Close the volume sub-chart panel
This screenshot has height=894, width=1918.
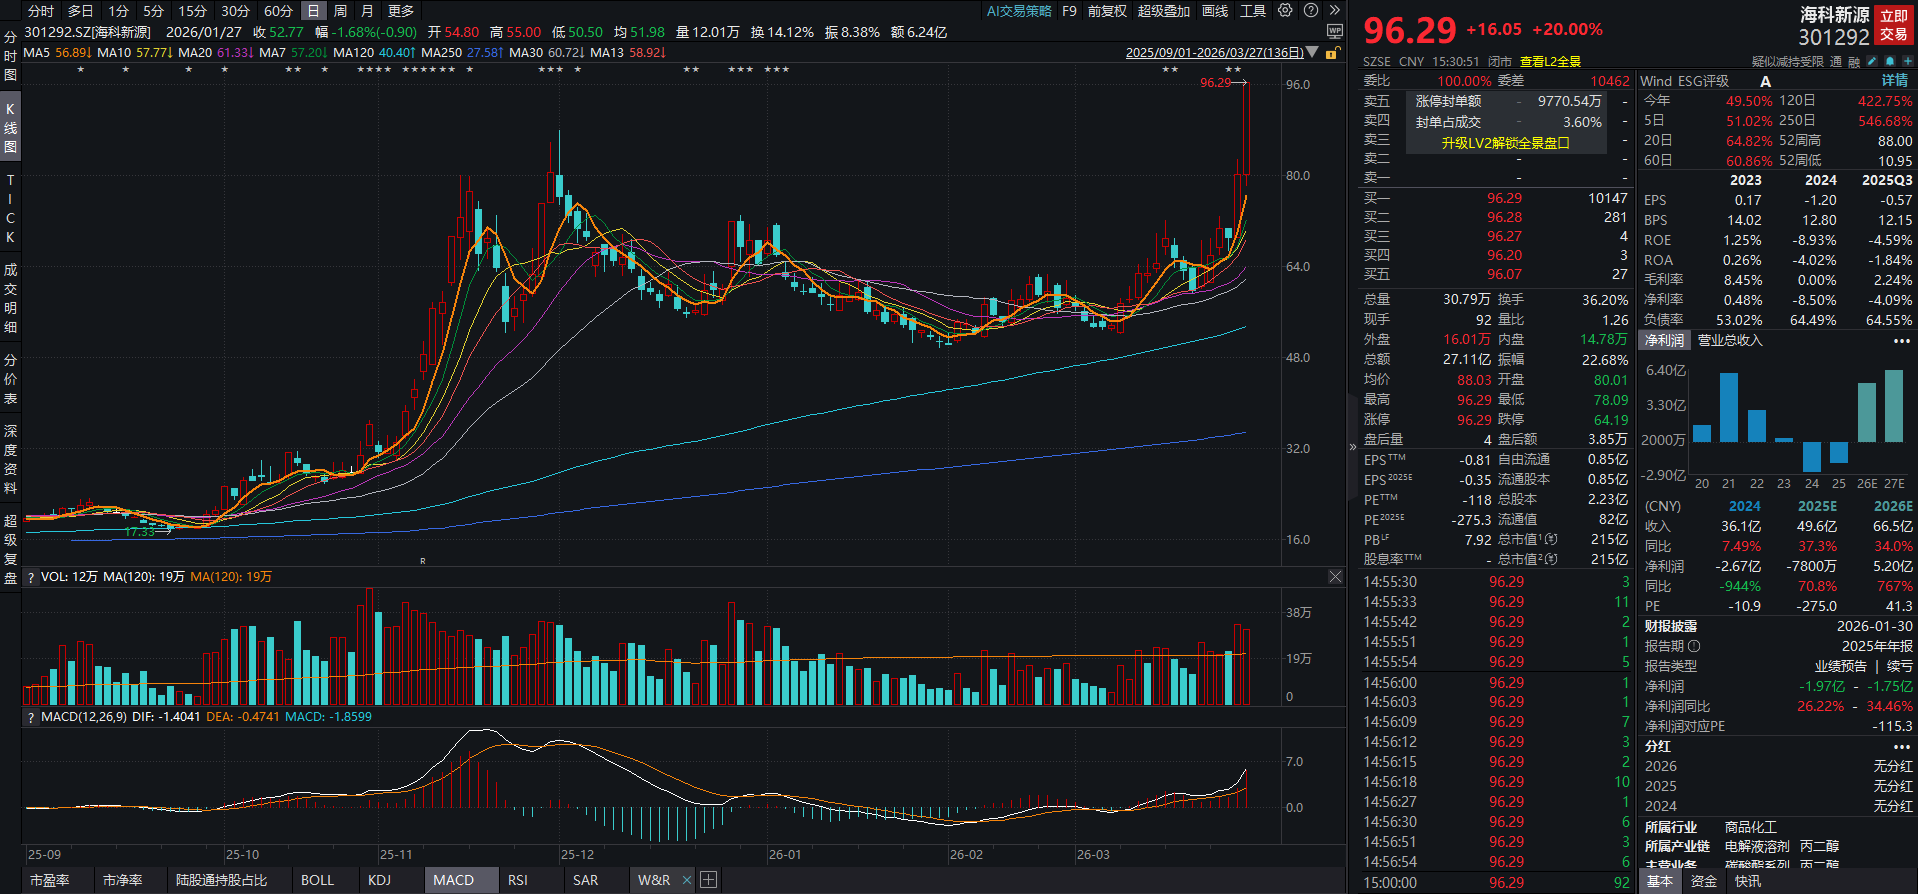[1335, 577]
